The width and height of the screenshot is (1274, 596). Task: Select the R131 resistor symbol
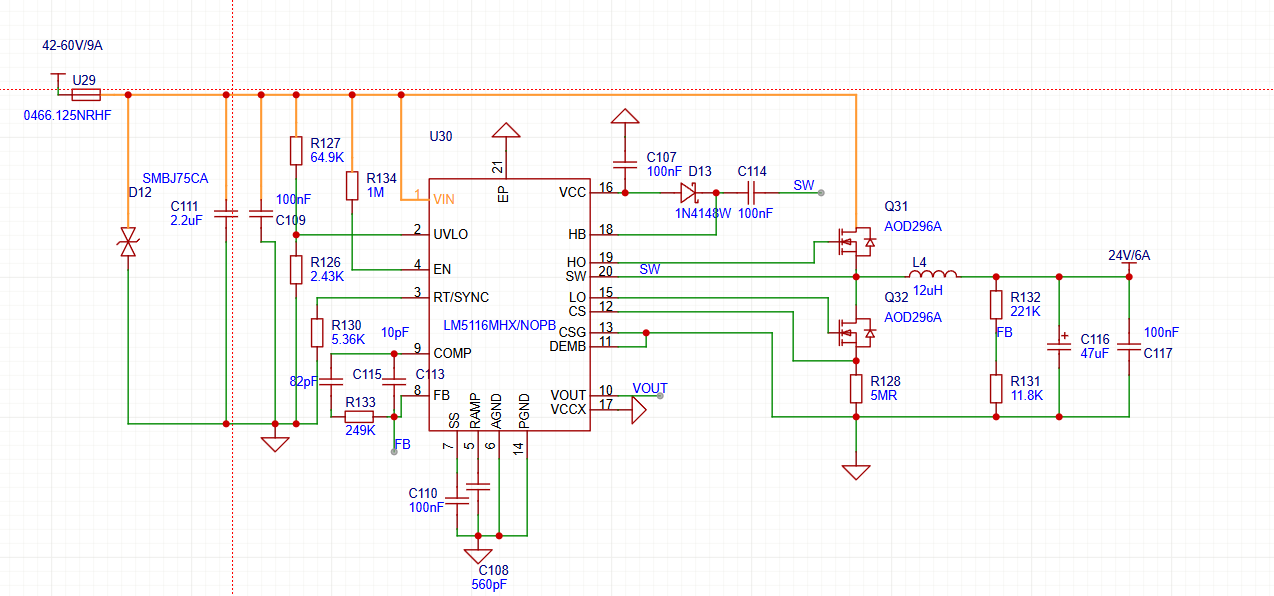(x=996, y=388)
